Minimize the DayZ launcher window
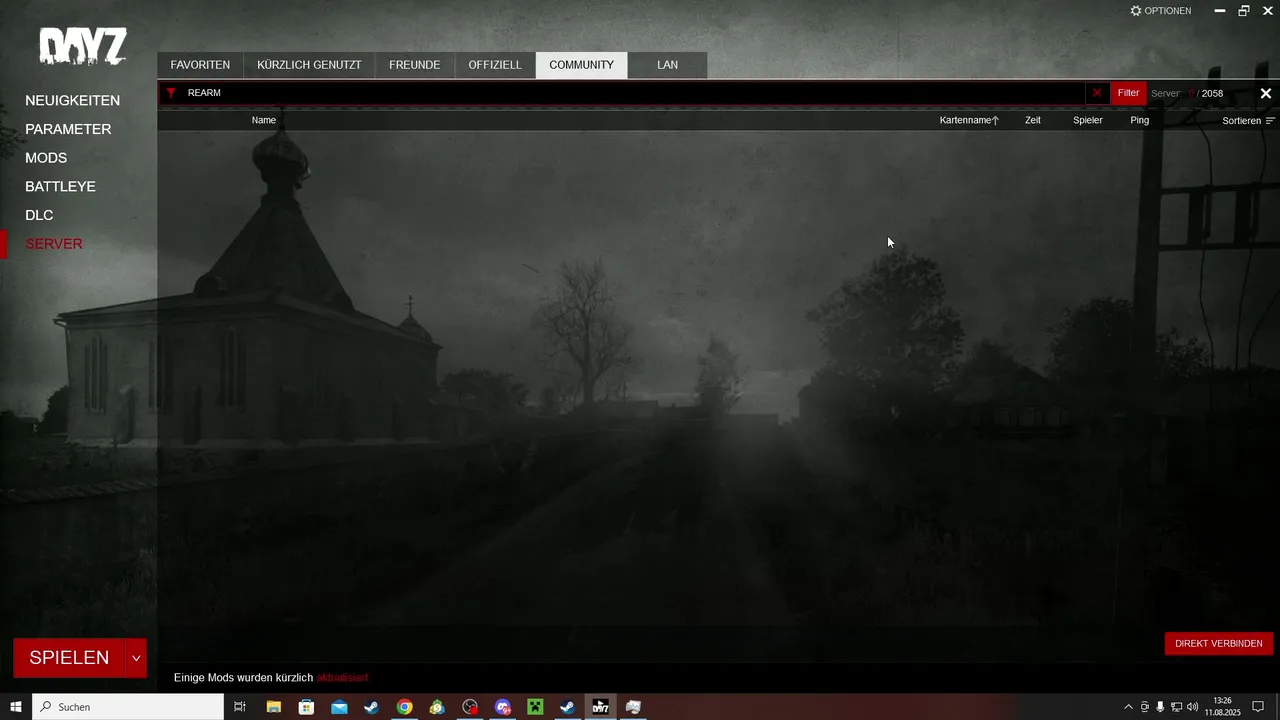Viewport: 1280px width, 720px height. click(x=1220, y=11)
